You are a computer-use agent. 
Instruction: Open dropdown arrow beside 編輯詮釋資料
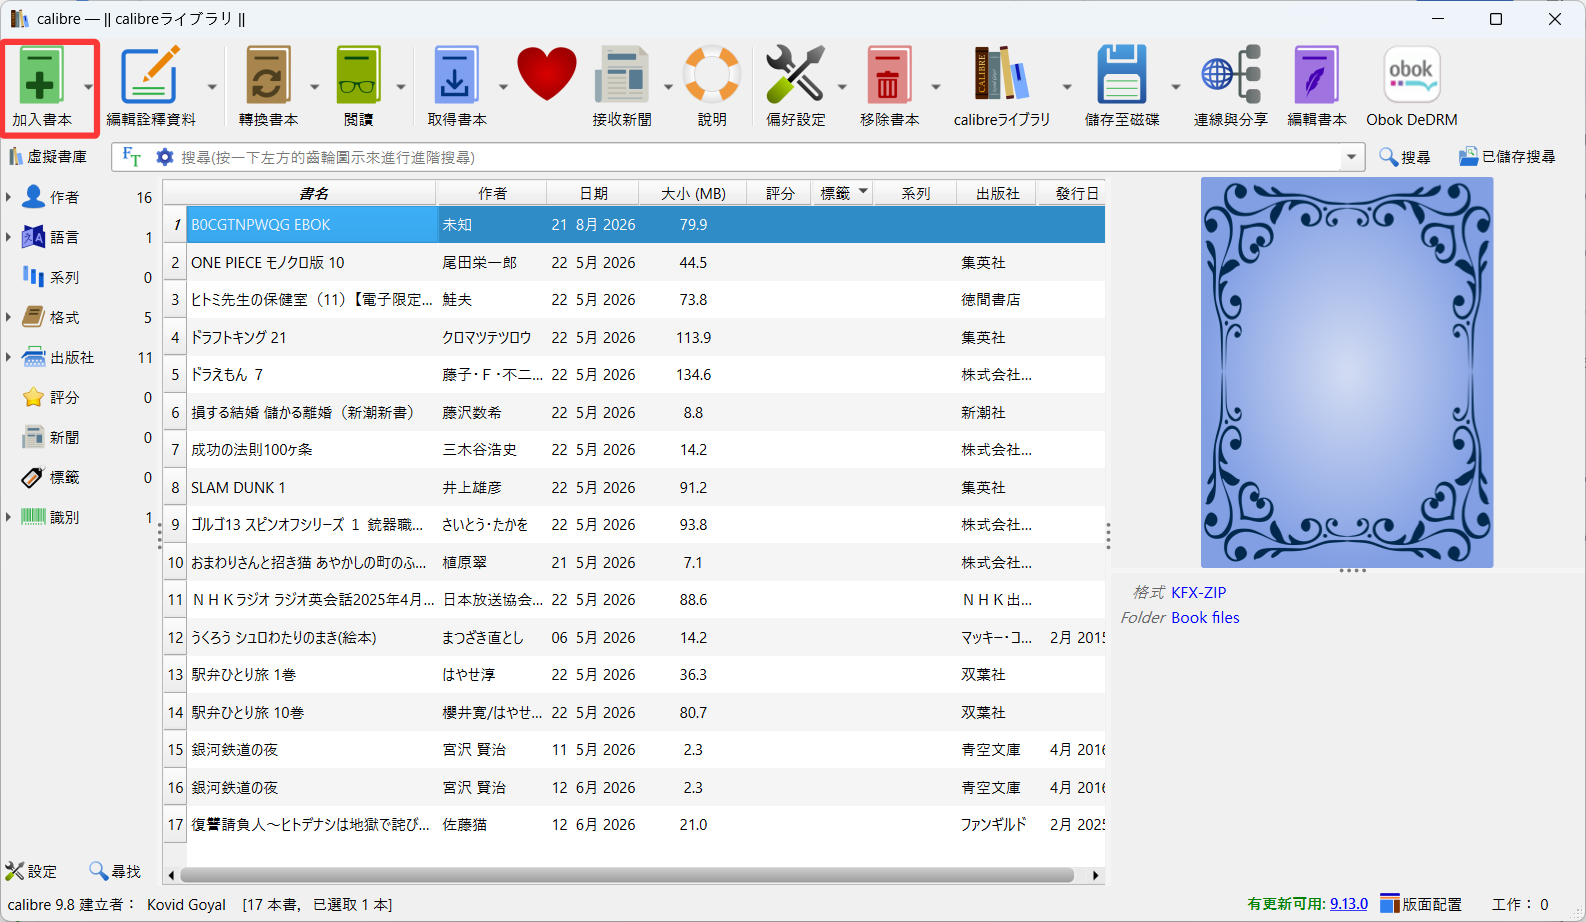(x=212, y=87)
